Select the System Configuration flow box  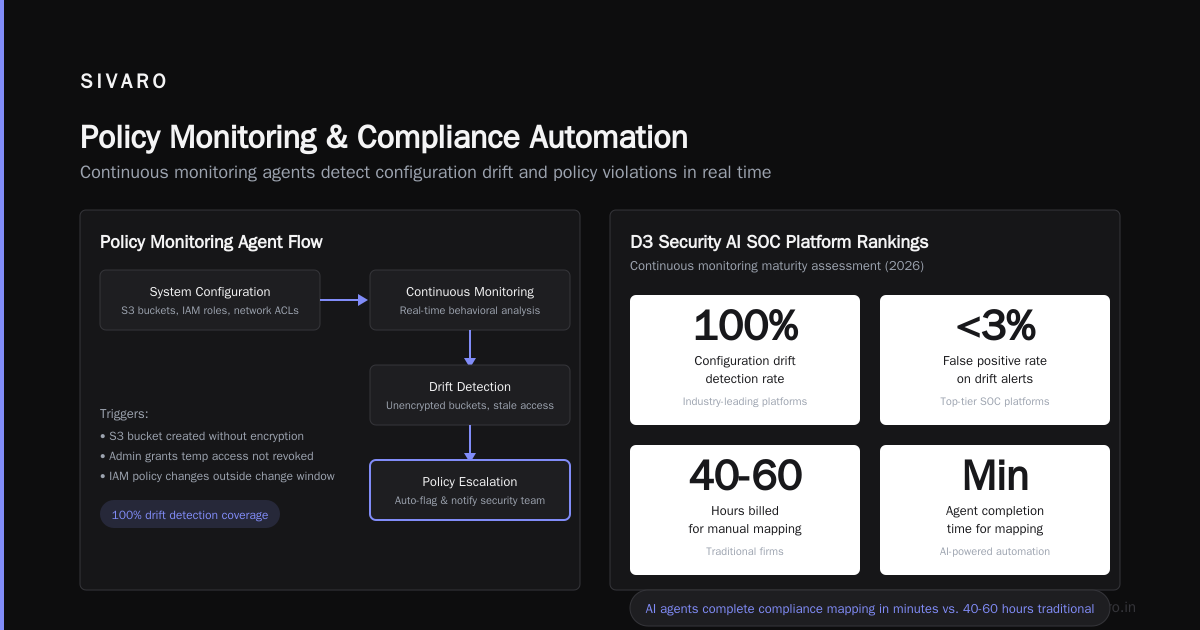click(x=210, y=300)
